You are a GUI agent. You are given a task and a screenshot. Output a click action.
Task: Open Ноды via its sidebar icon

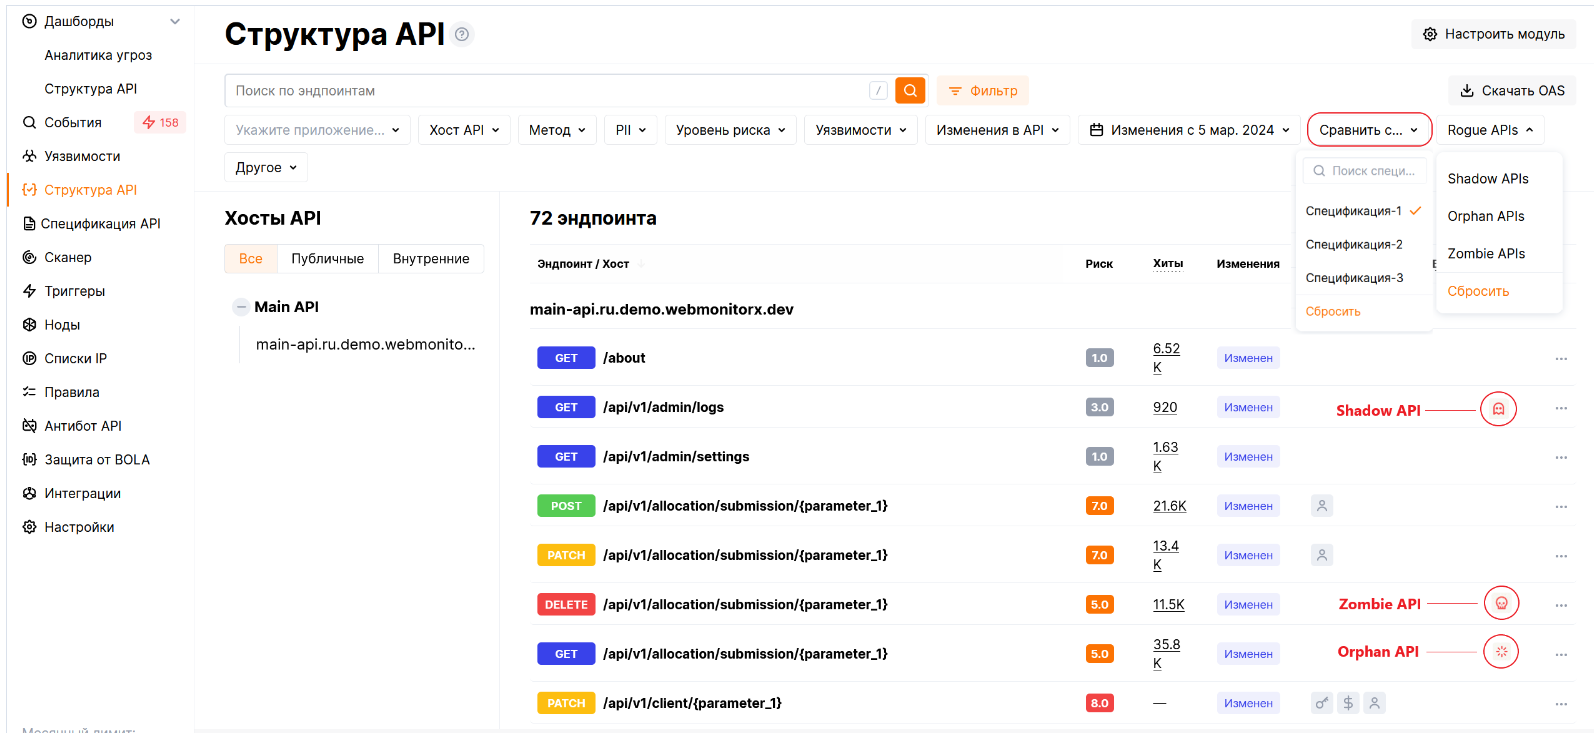coord(29,325)
